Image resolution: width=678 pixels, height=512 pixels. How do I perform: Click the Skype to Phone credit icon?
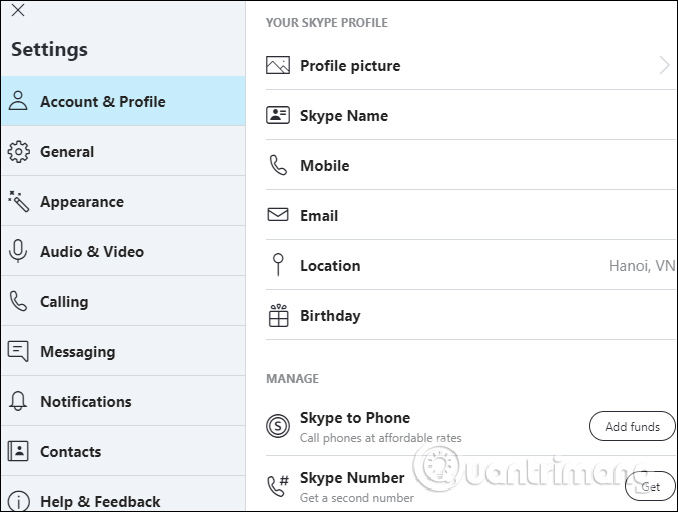pyautogui.click(x=278, y=426)
